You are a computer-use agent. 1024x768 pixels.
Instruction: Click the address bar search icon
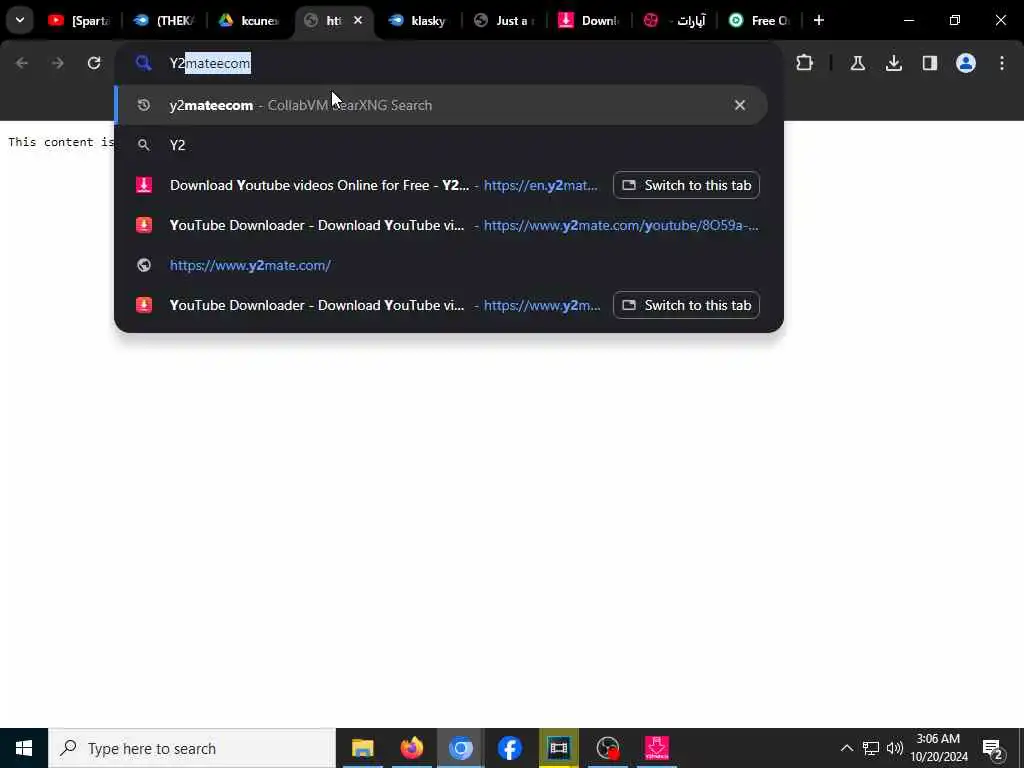tap(144, 63)
